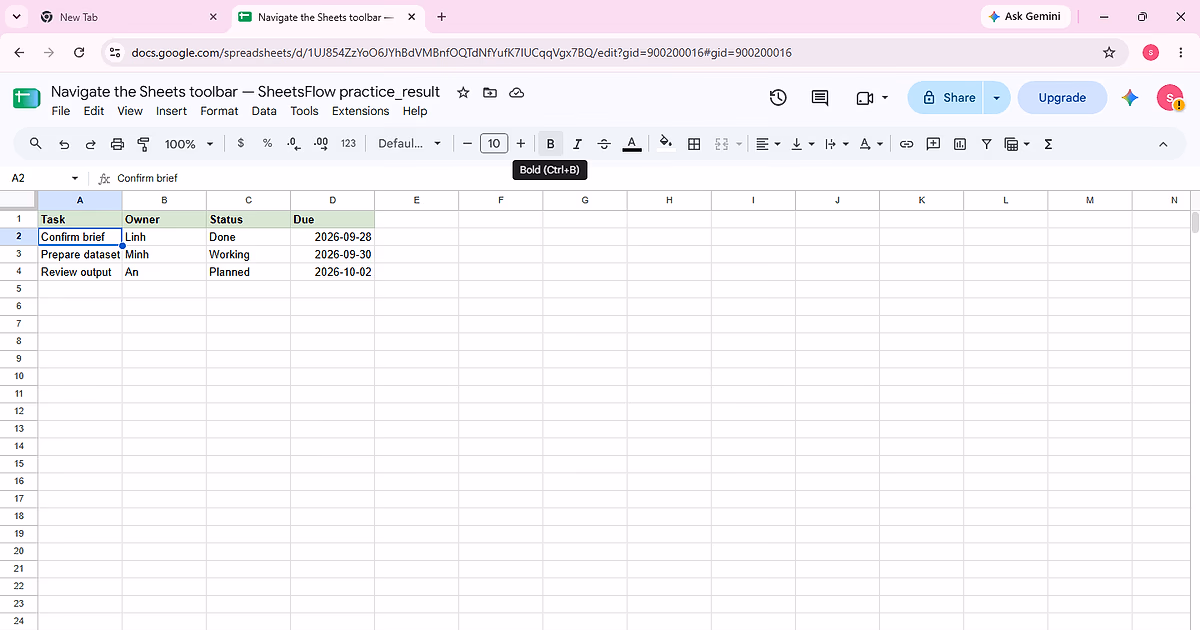
Task: Click the font size input field
Action: pyautogui.click(x=494, y=144)
